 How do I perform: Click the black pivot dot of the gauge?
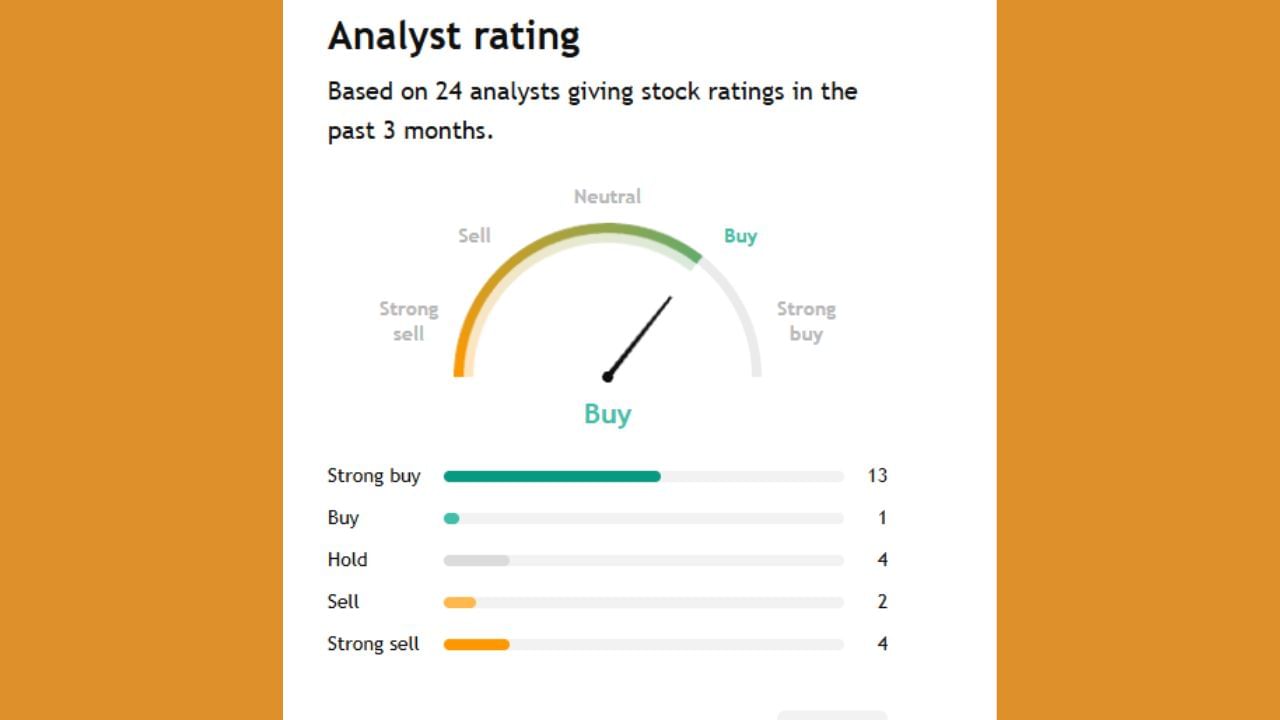pyautogui.click(x=607, y=377)
